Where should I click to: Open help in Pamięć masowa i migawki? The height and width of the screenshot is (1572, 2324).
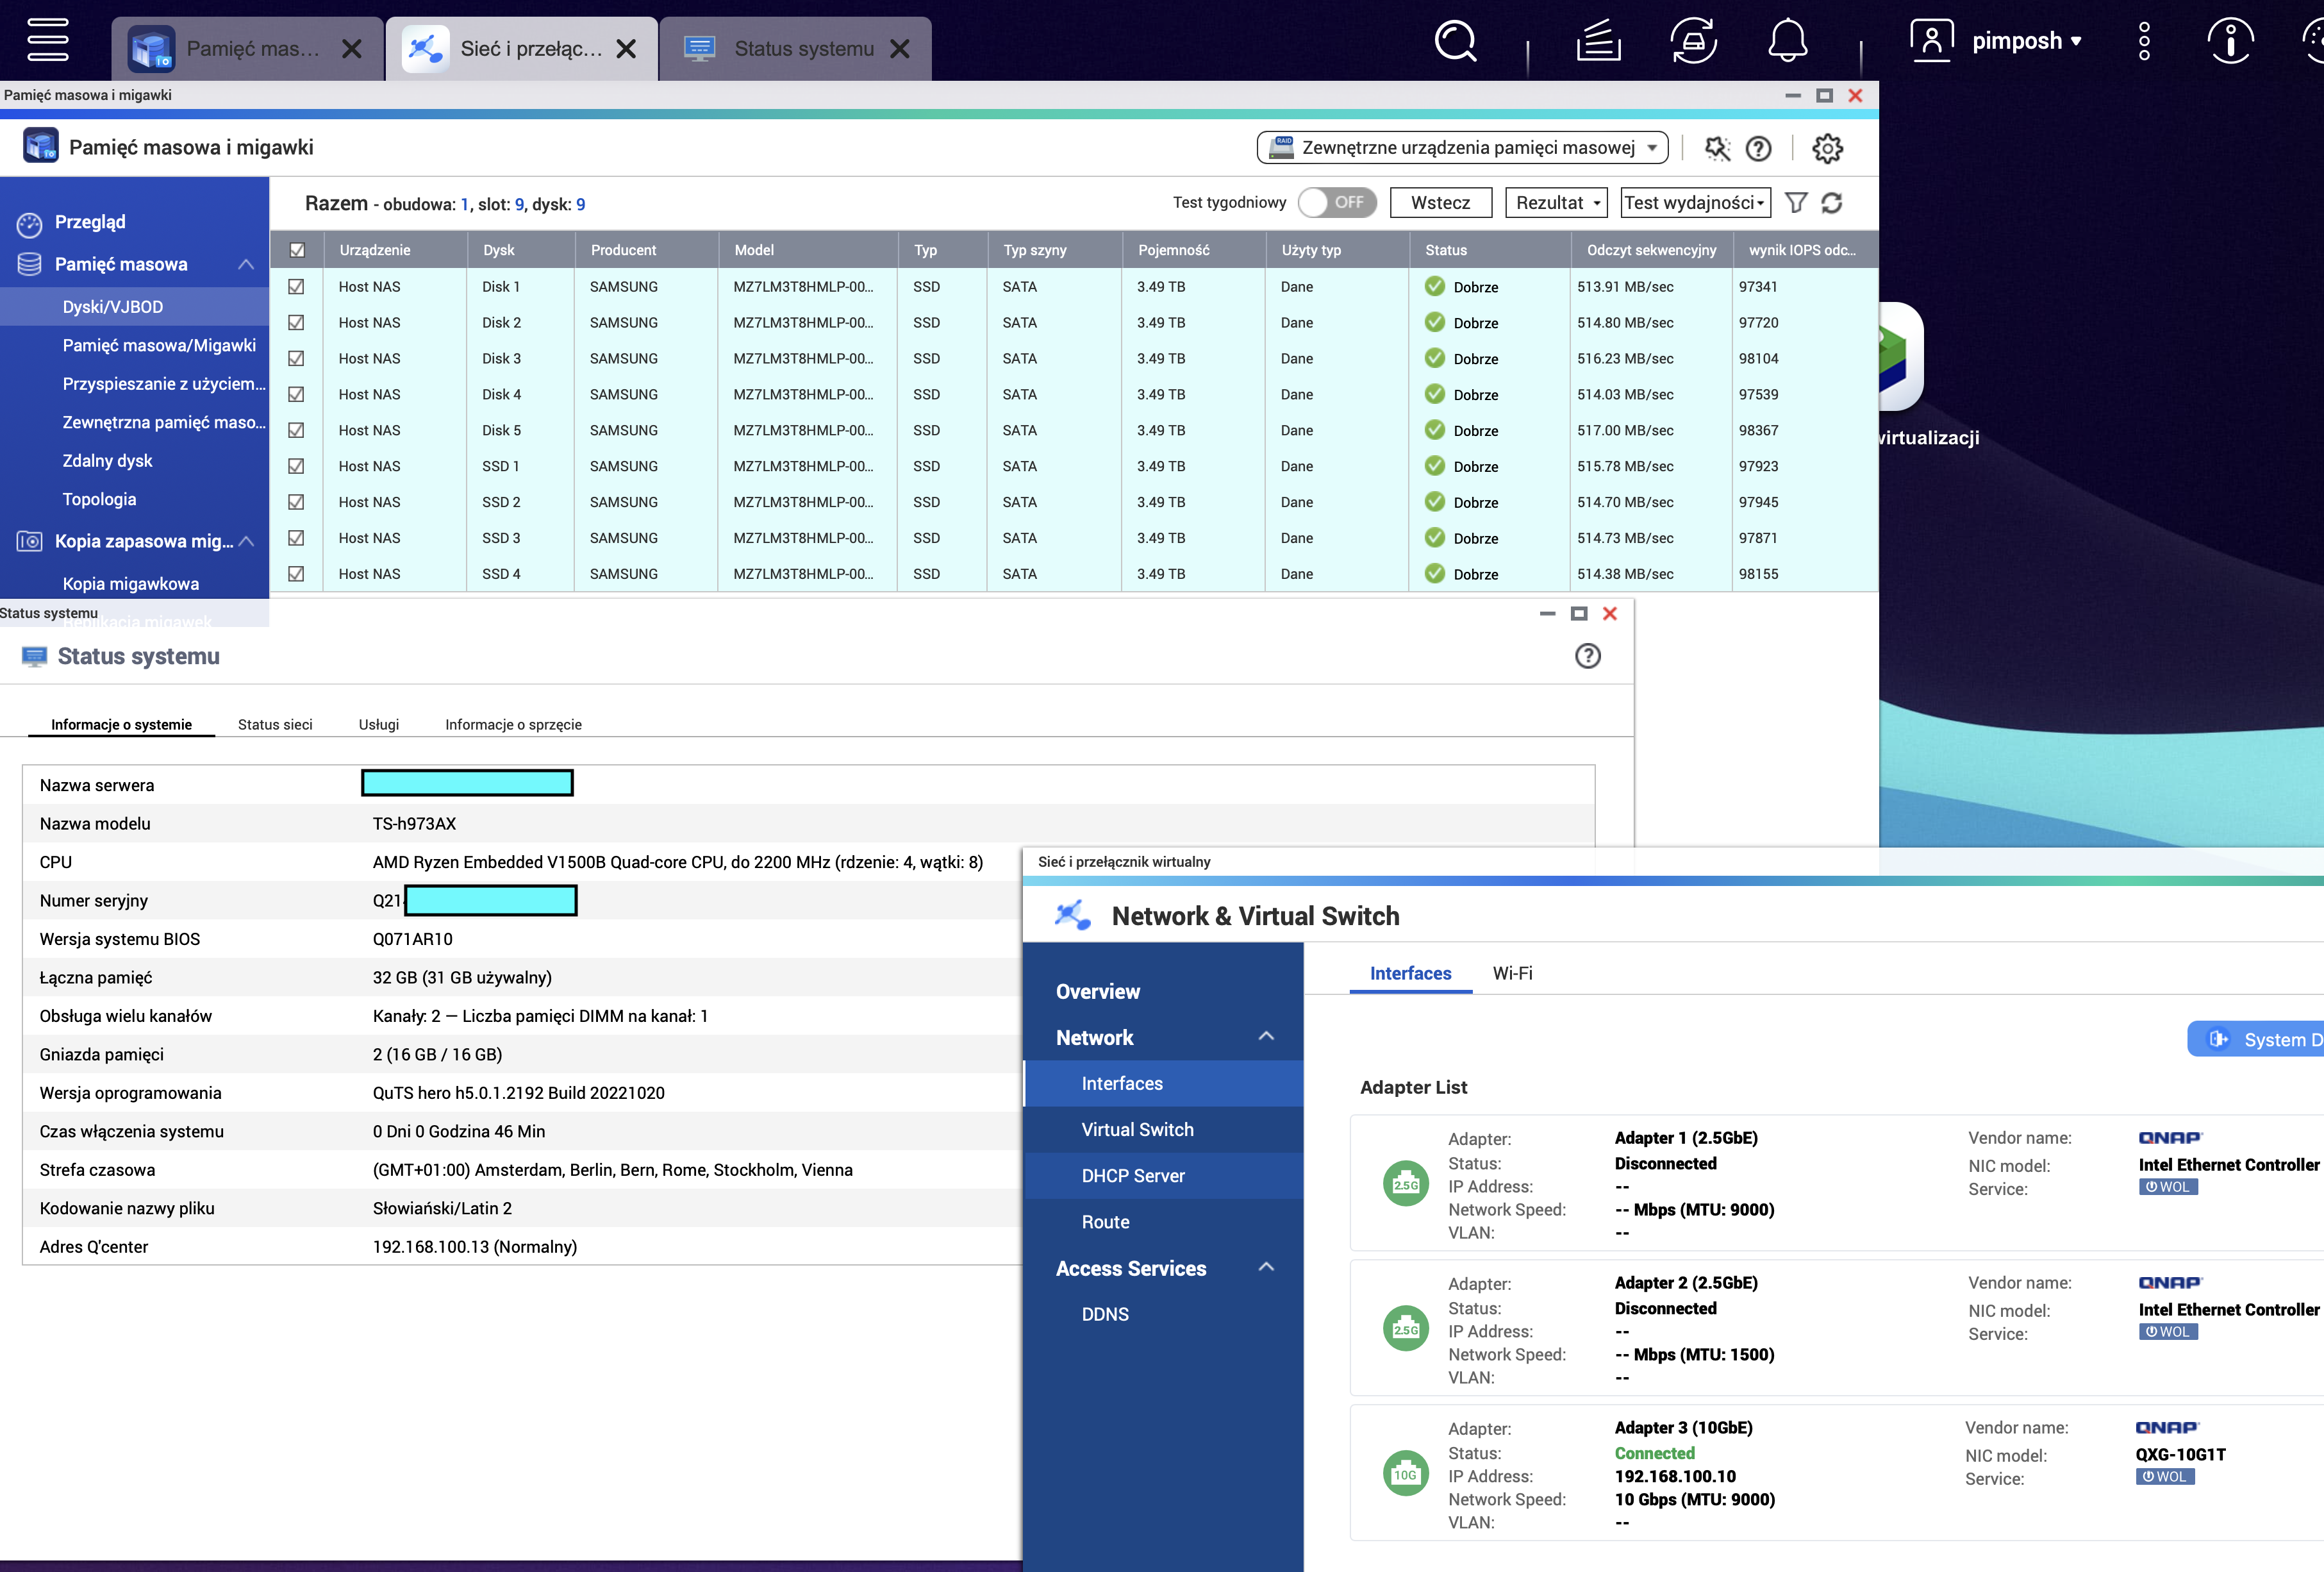[1758, 148]
